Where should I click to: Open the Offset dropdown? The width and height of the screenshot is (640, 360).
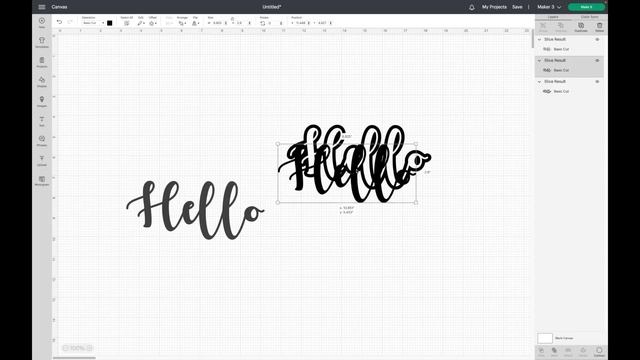pyautogui.click(x=153, y=23)
